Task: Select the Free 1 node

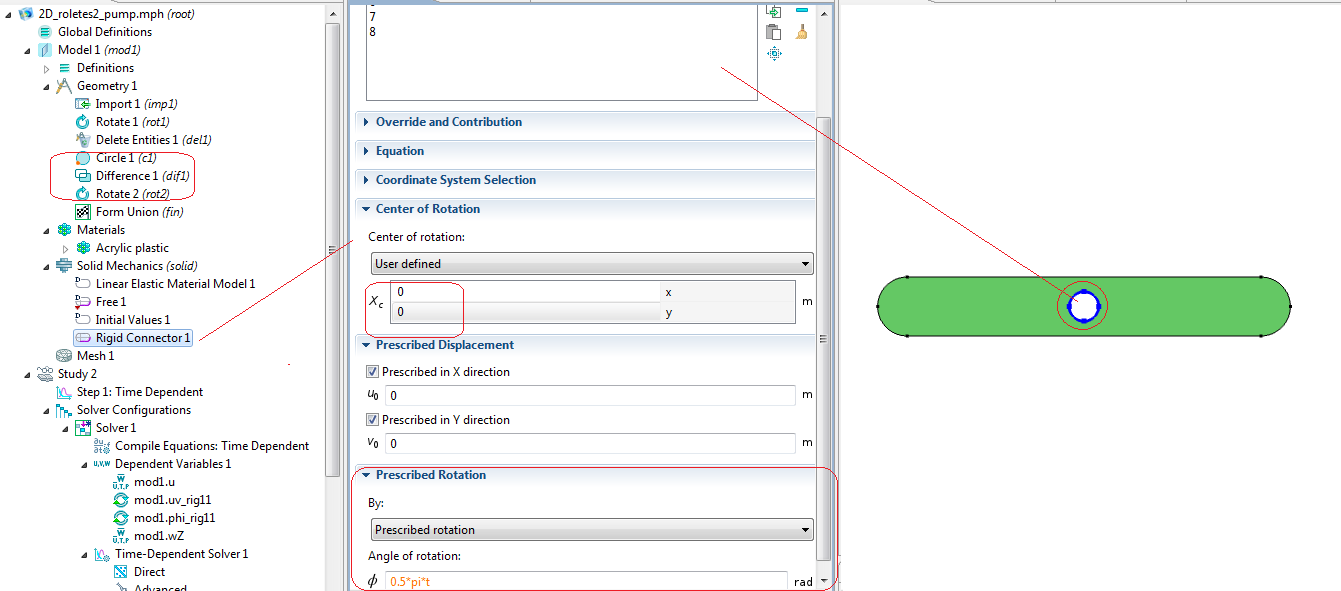Action: [111, 302]
